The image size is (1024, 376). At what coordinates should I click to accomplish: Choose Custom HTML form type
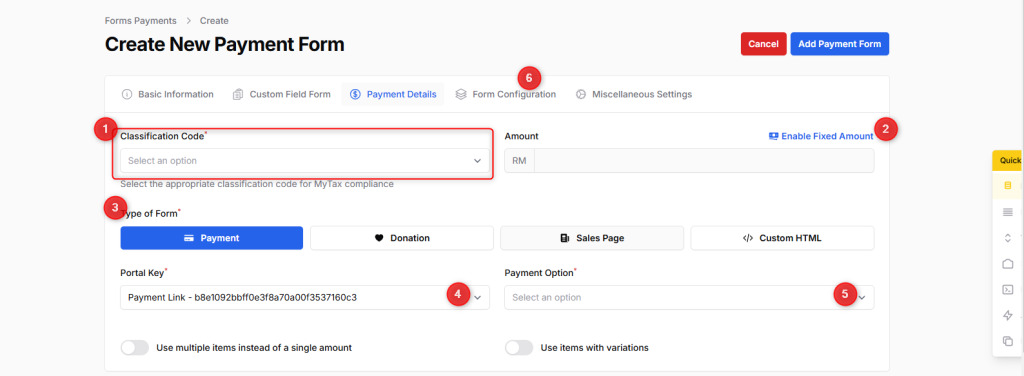pos(782,238)
